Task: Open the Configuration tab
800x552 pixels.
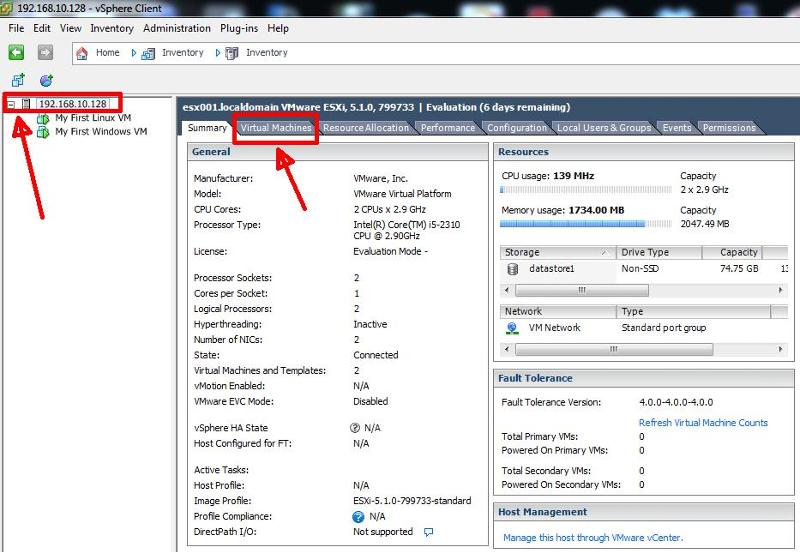Action: pyautogui.click(x=516, y=128)
